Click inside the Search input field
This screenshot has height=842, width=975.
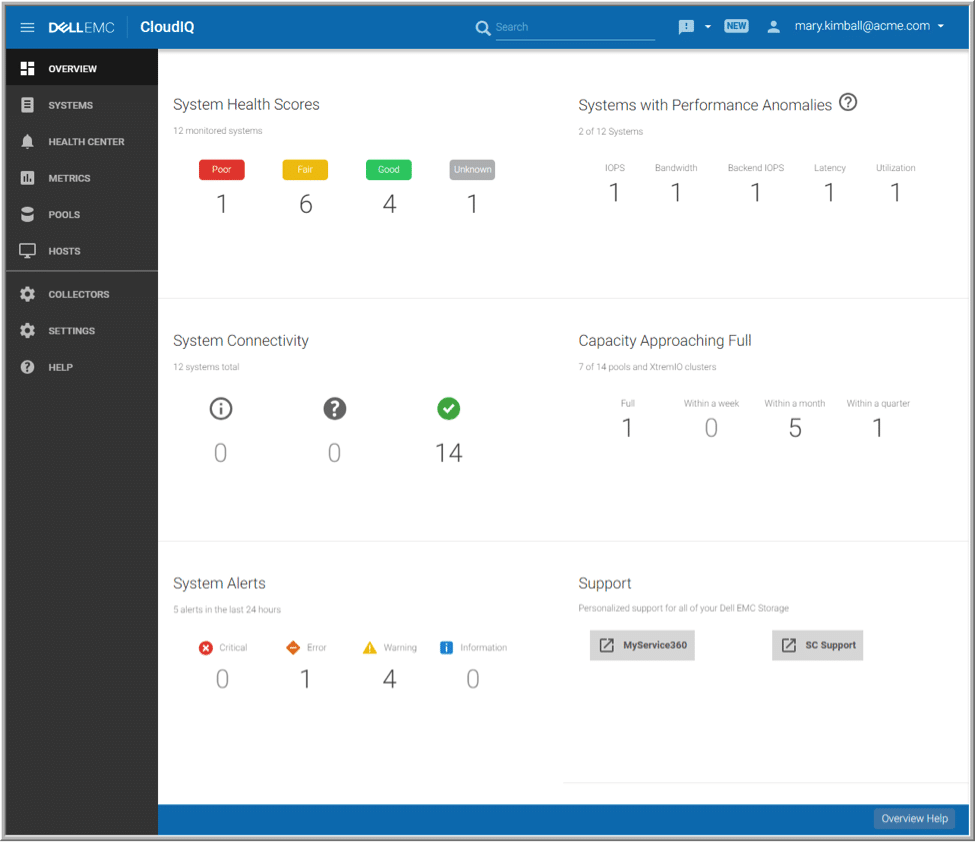575,27
